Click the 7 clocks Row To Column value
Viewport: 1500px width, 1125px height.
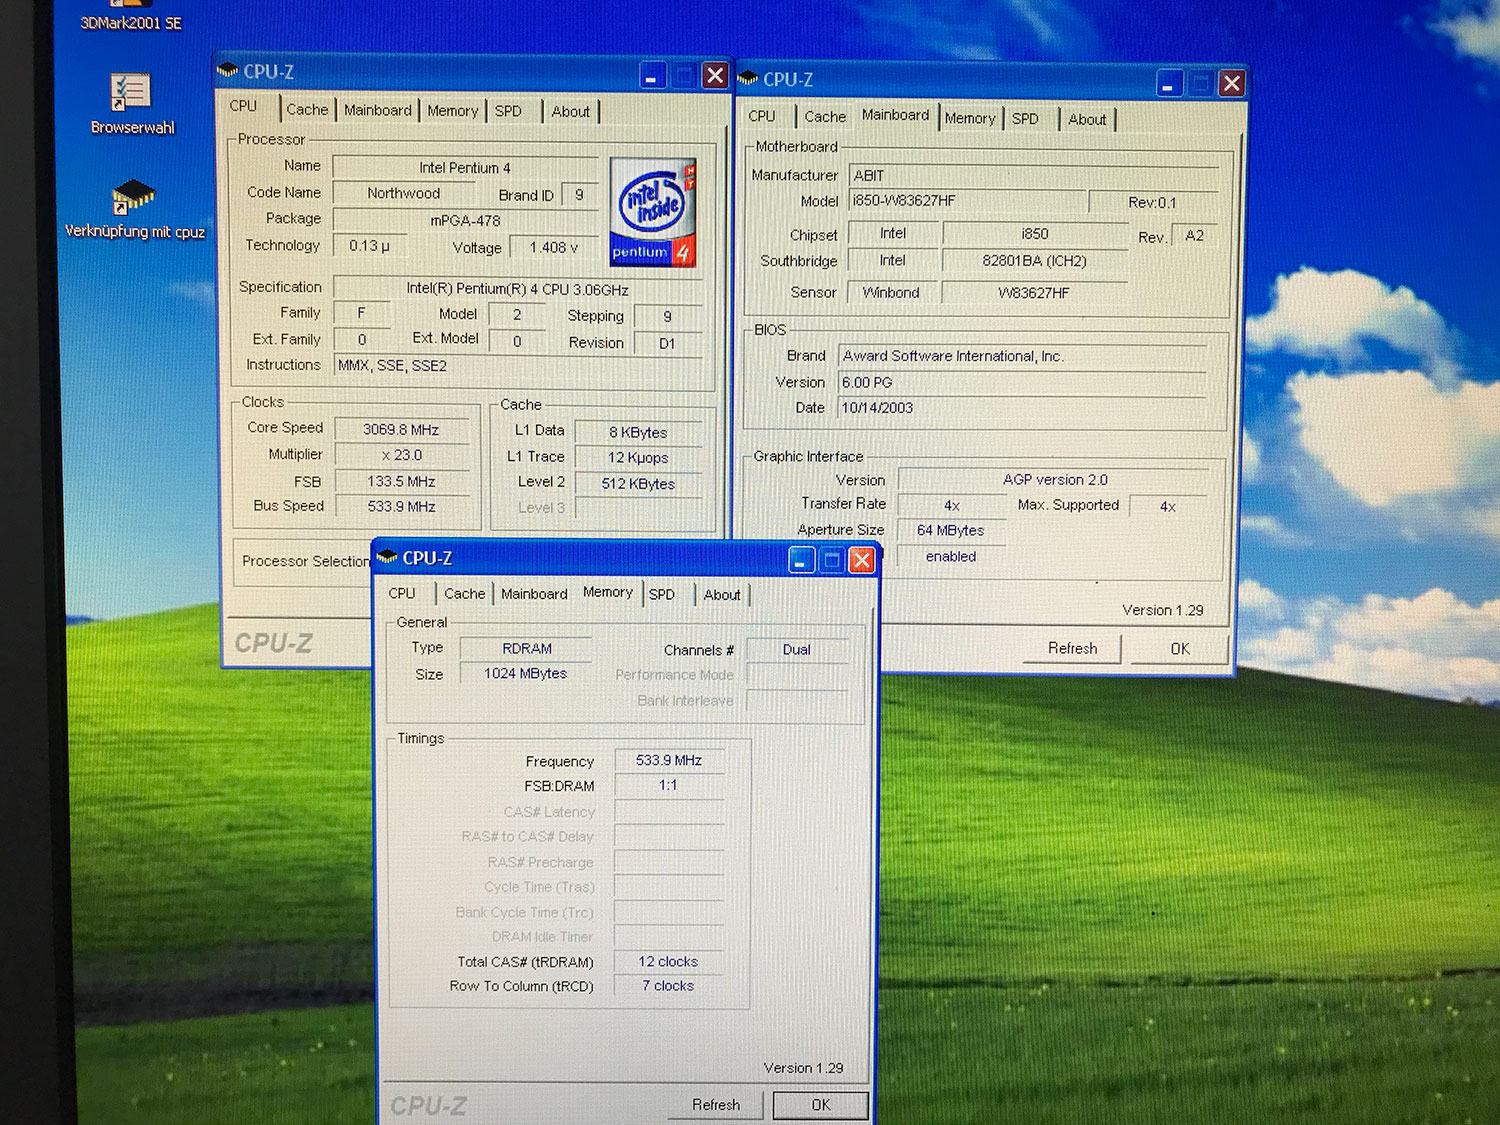click(669, 986)
